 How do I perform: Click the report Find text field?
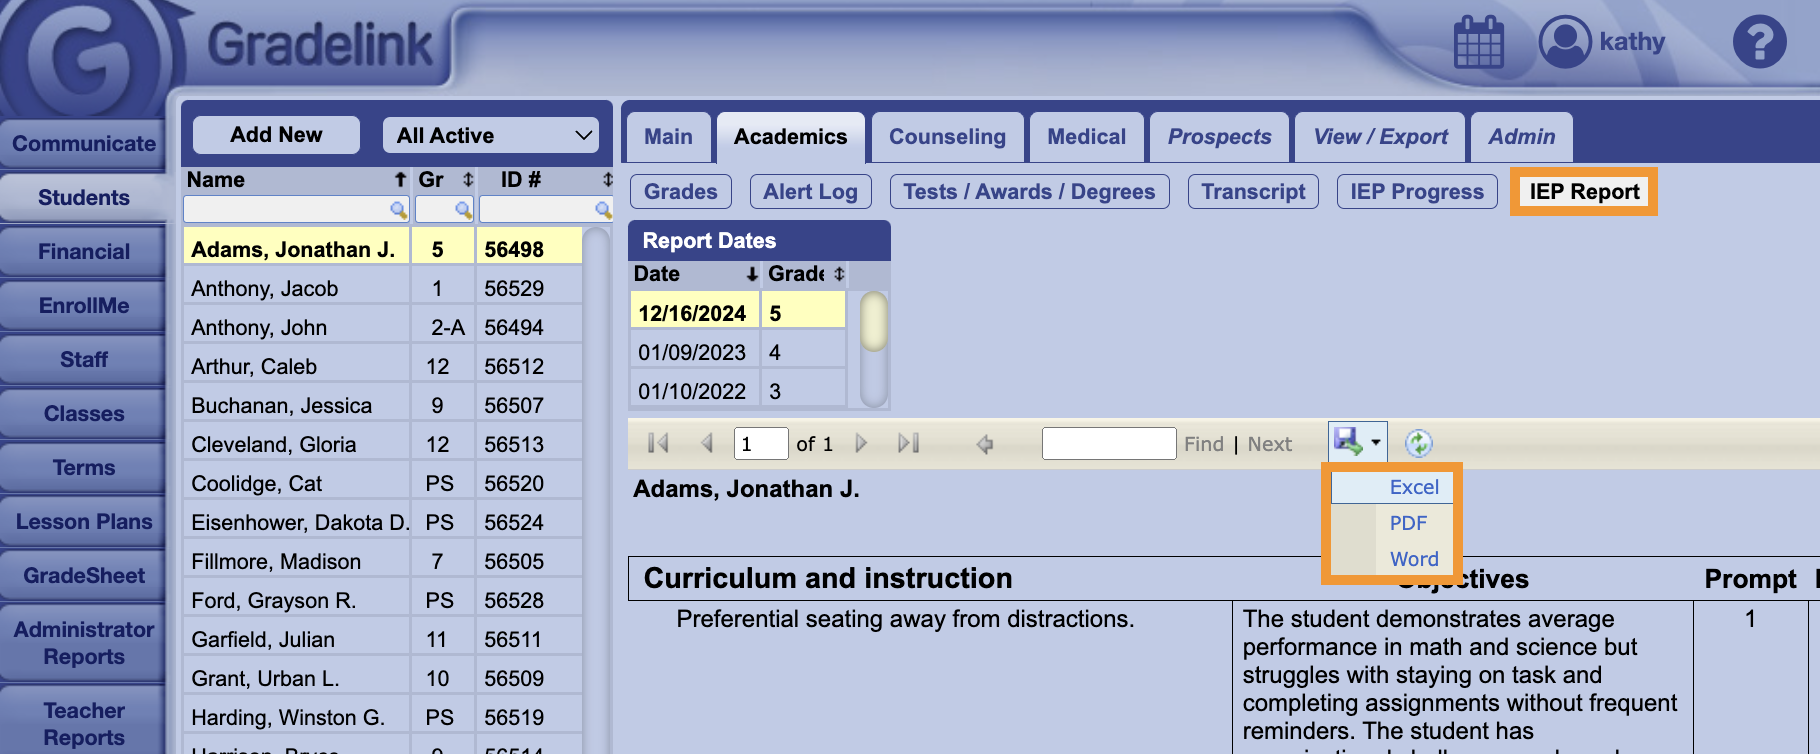click(x=1109, y=443)
